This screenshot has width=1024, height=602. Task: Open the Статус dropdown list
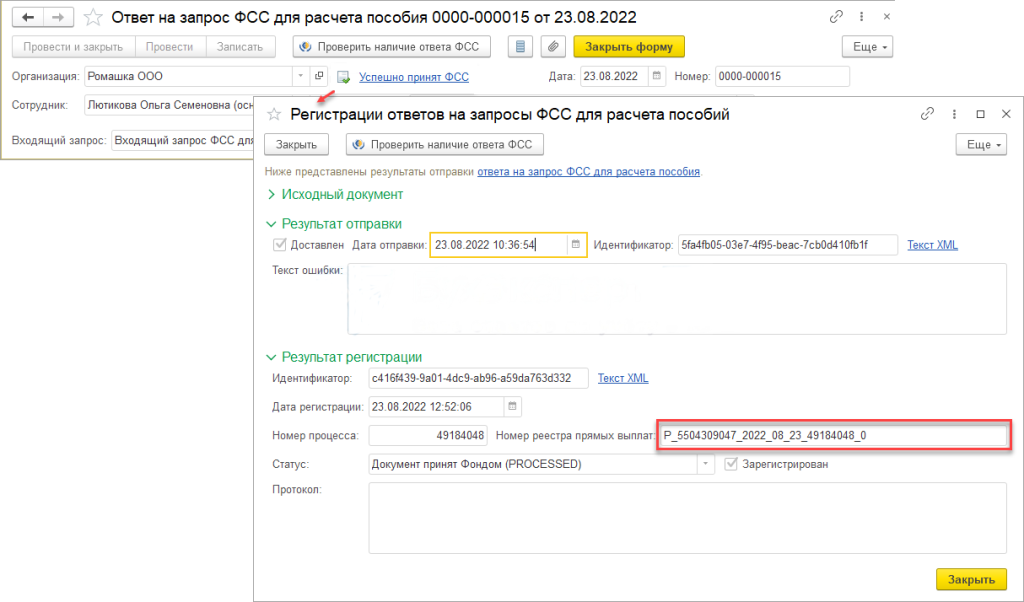click(706, 464)
